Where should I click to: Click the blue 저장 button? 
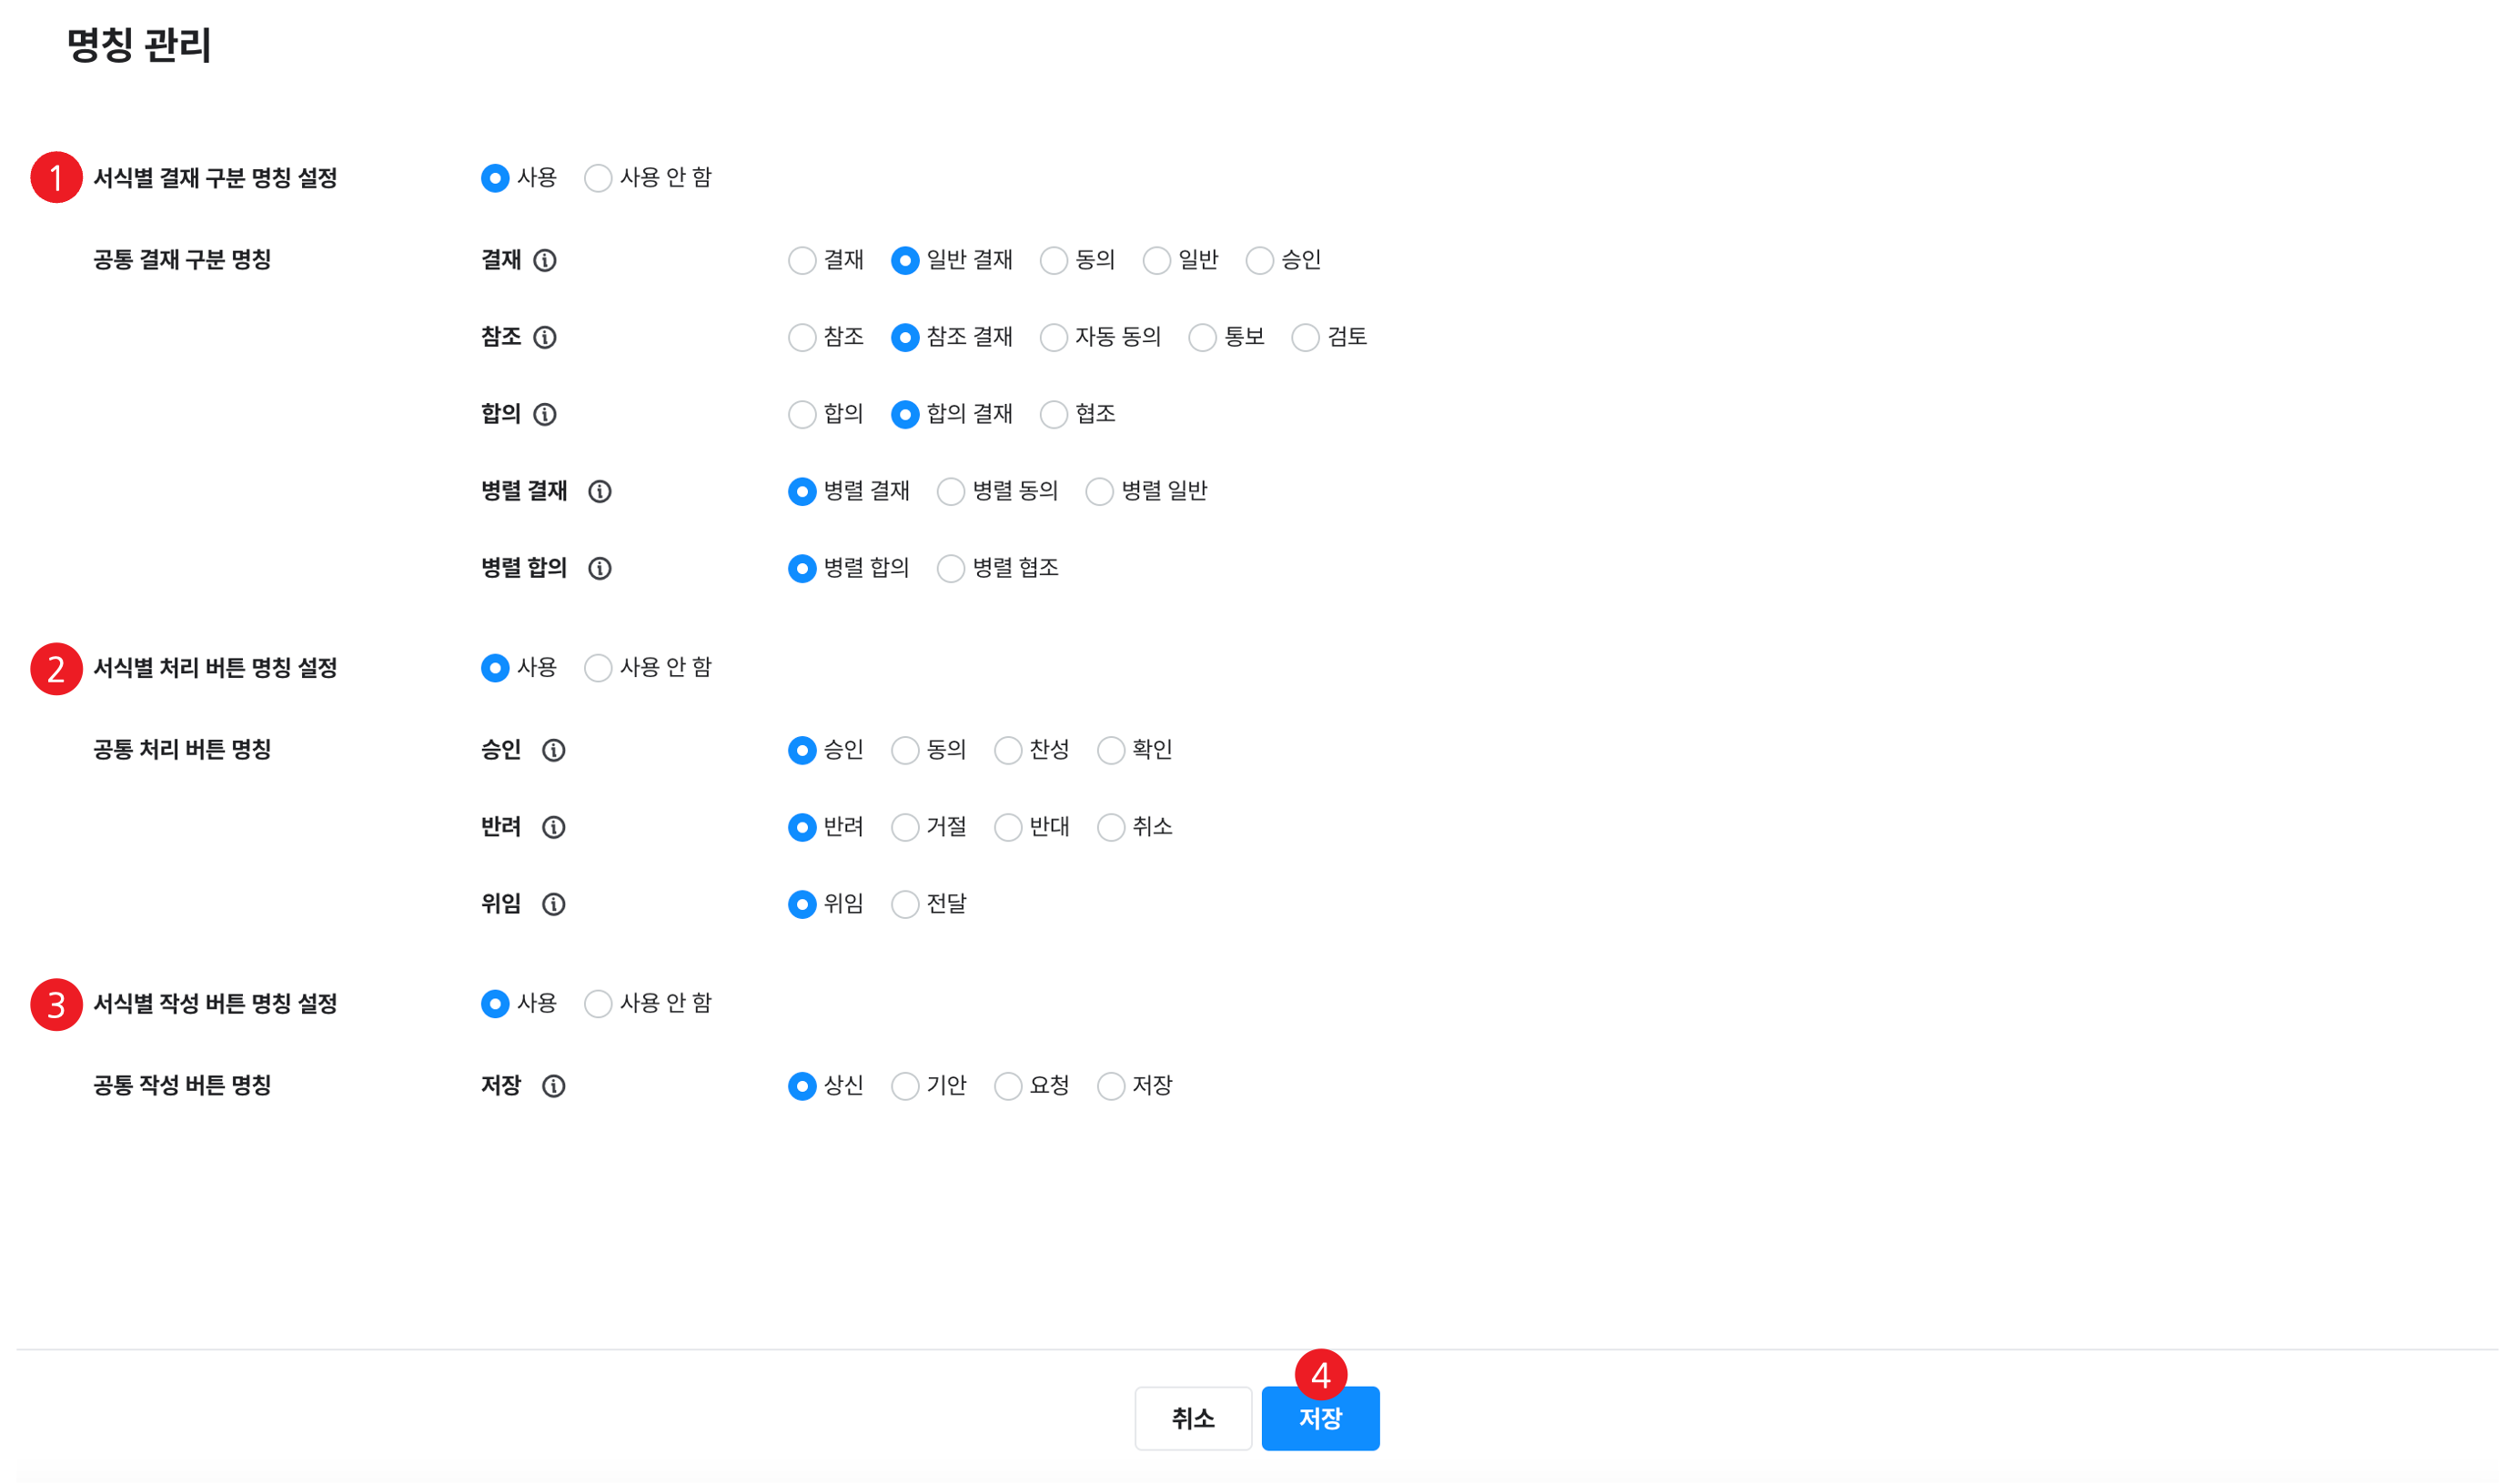click(1320, 1419)
